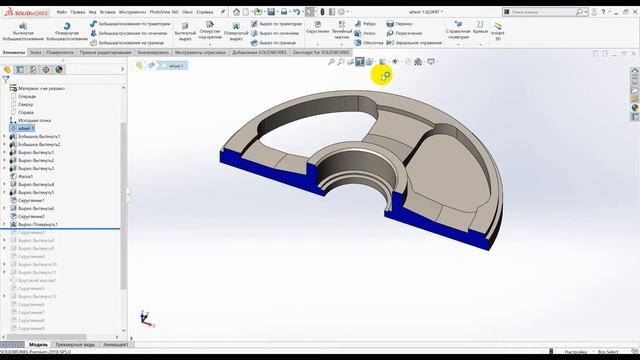Open the Правка menu
This screenshot has width=640, height=360.
78,12
